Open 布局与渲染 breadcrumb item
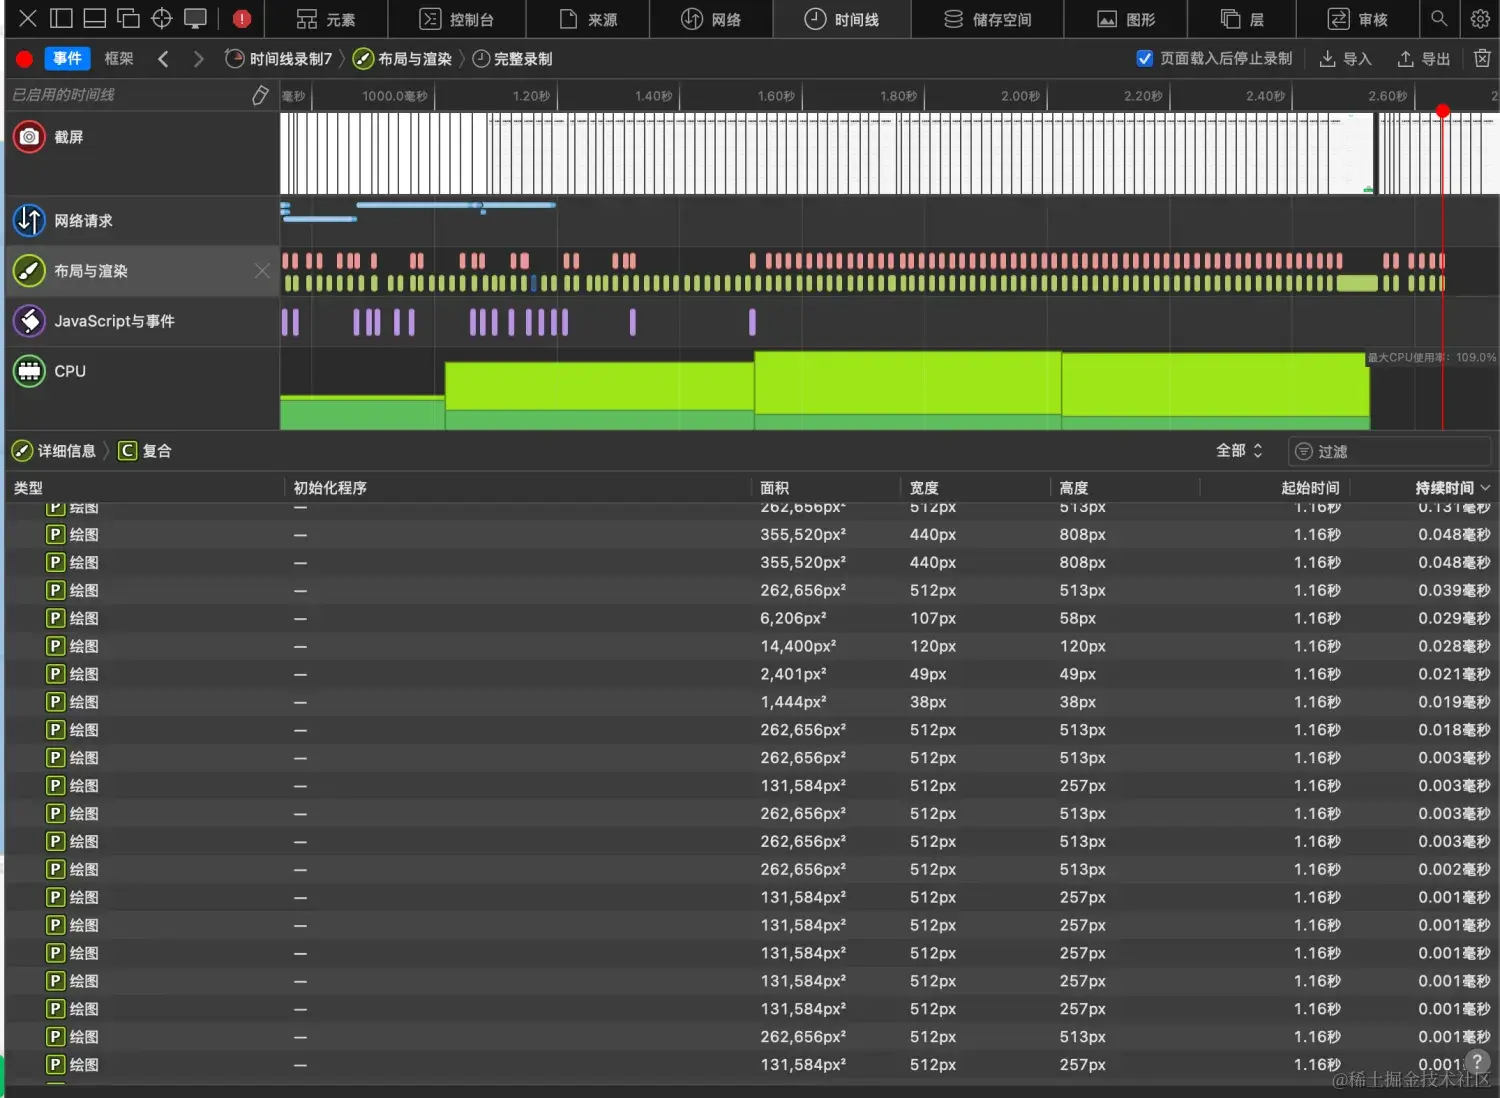Image resolution: width=1500 pixels, height=1098 pixels. (x=403, y=59)
